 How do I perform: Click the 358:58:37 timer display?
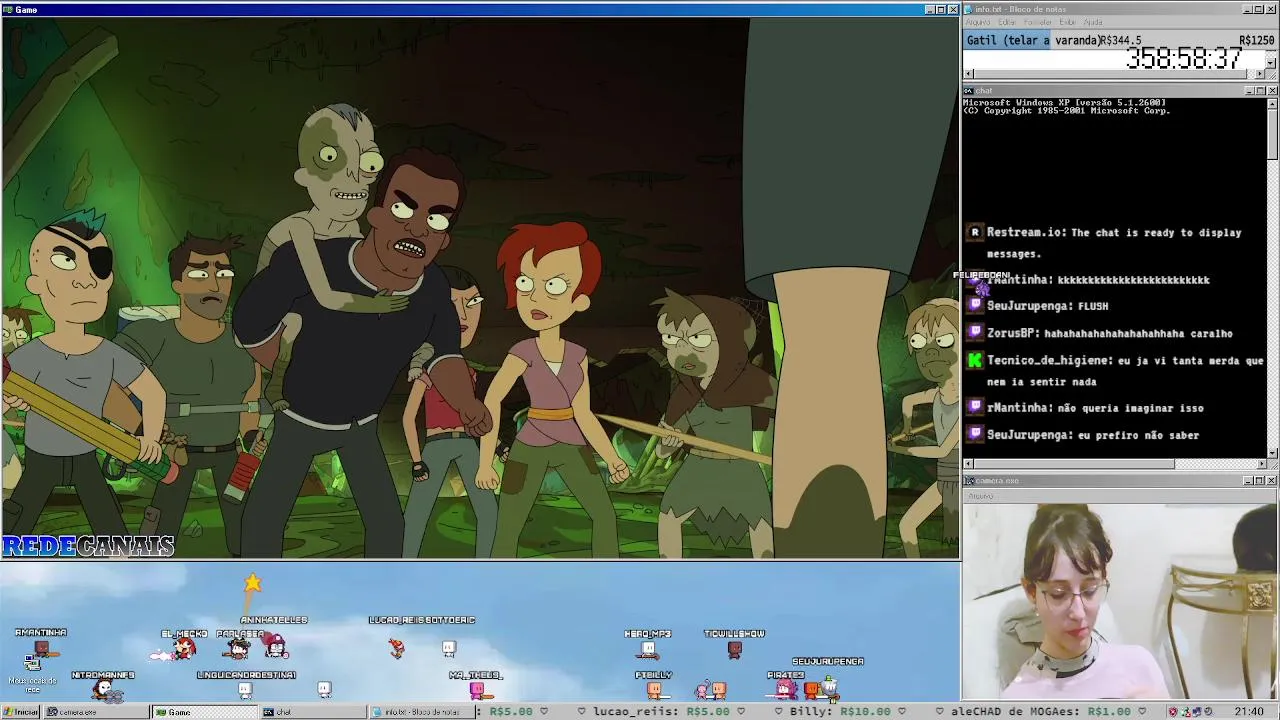[x=1184, y=59]
